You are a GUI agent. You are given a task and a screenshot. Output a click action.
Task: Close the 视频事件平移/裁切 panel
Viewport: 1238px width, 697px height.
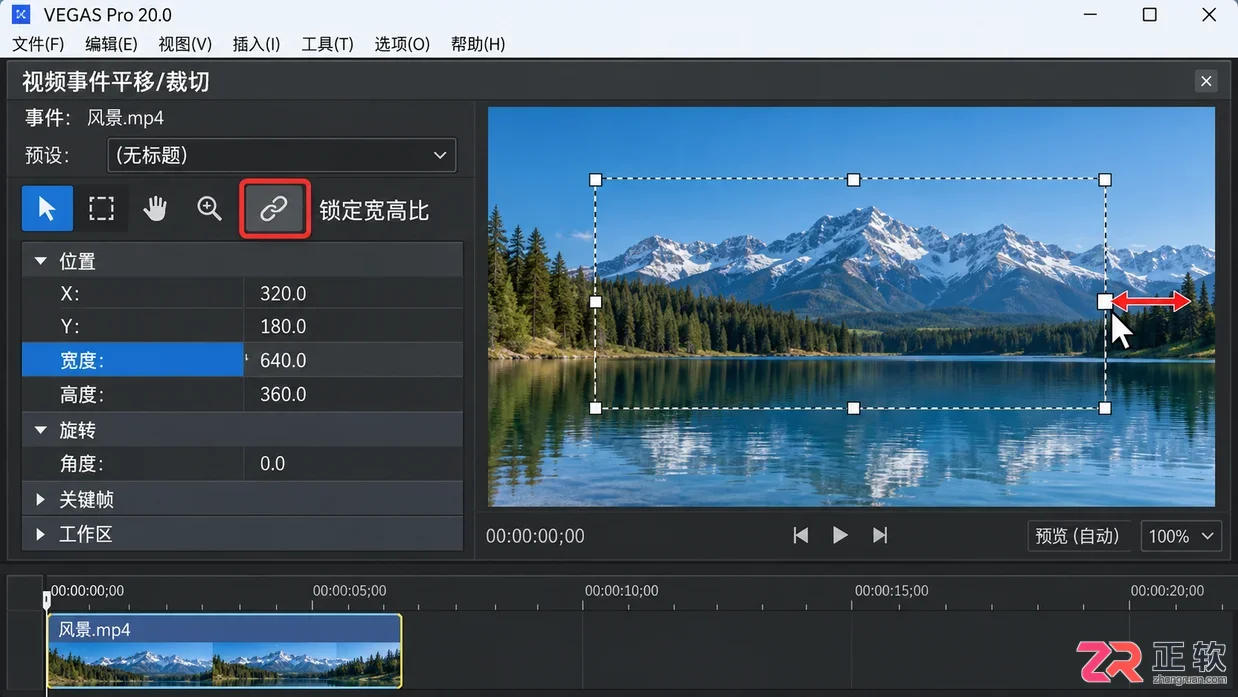pyautogui.click(x=1206, y=81)
